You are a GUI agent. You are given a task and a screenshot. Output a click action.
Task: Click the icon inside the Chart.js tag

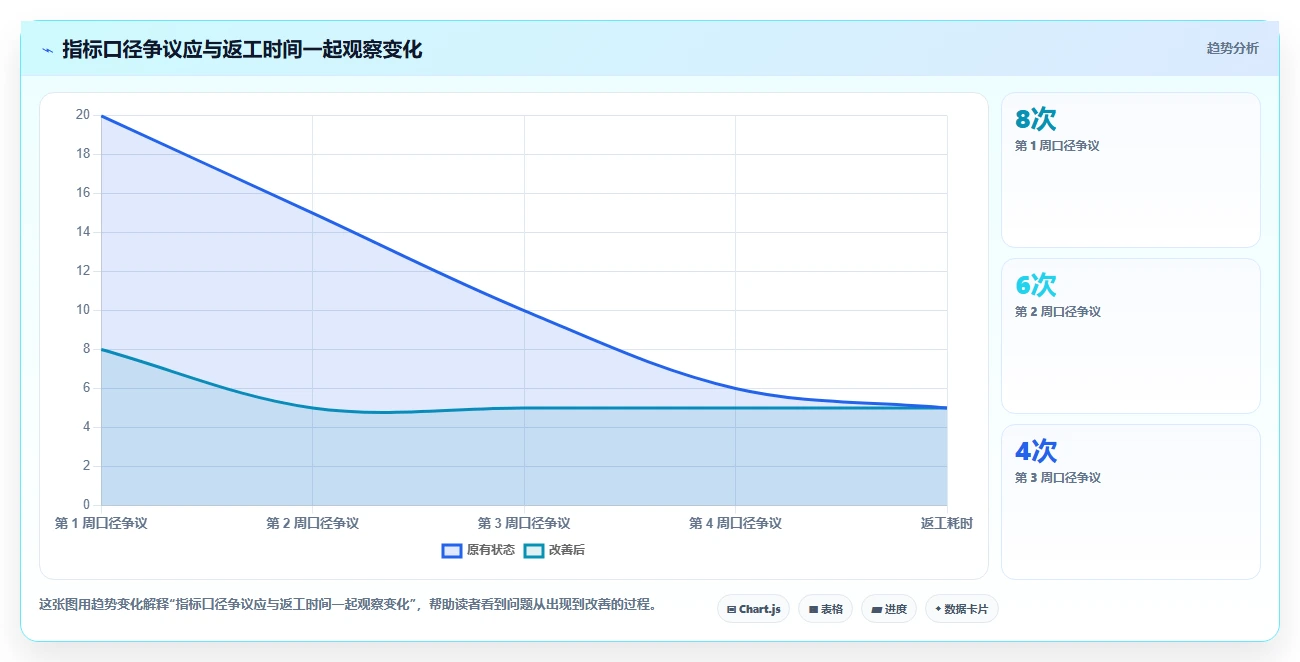(x=732, y=609)
